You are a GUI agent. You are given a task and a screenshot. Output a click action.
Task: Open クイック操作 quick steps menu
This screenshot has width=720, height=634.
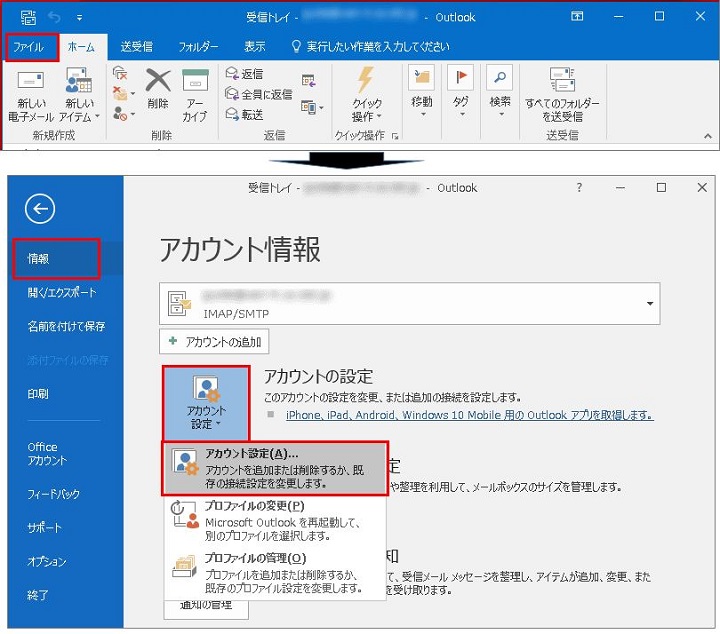coord(366,95)
